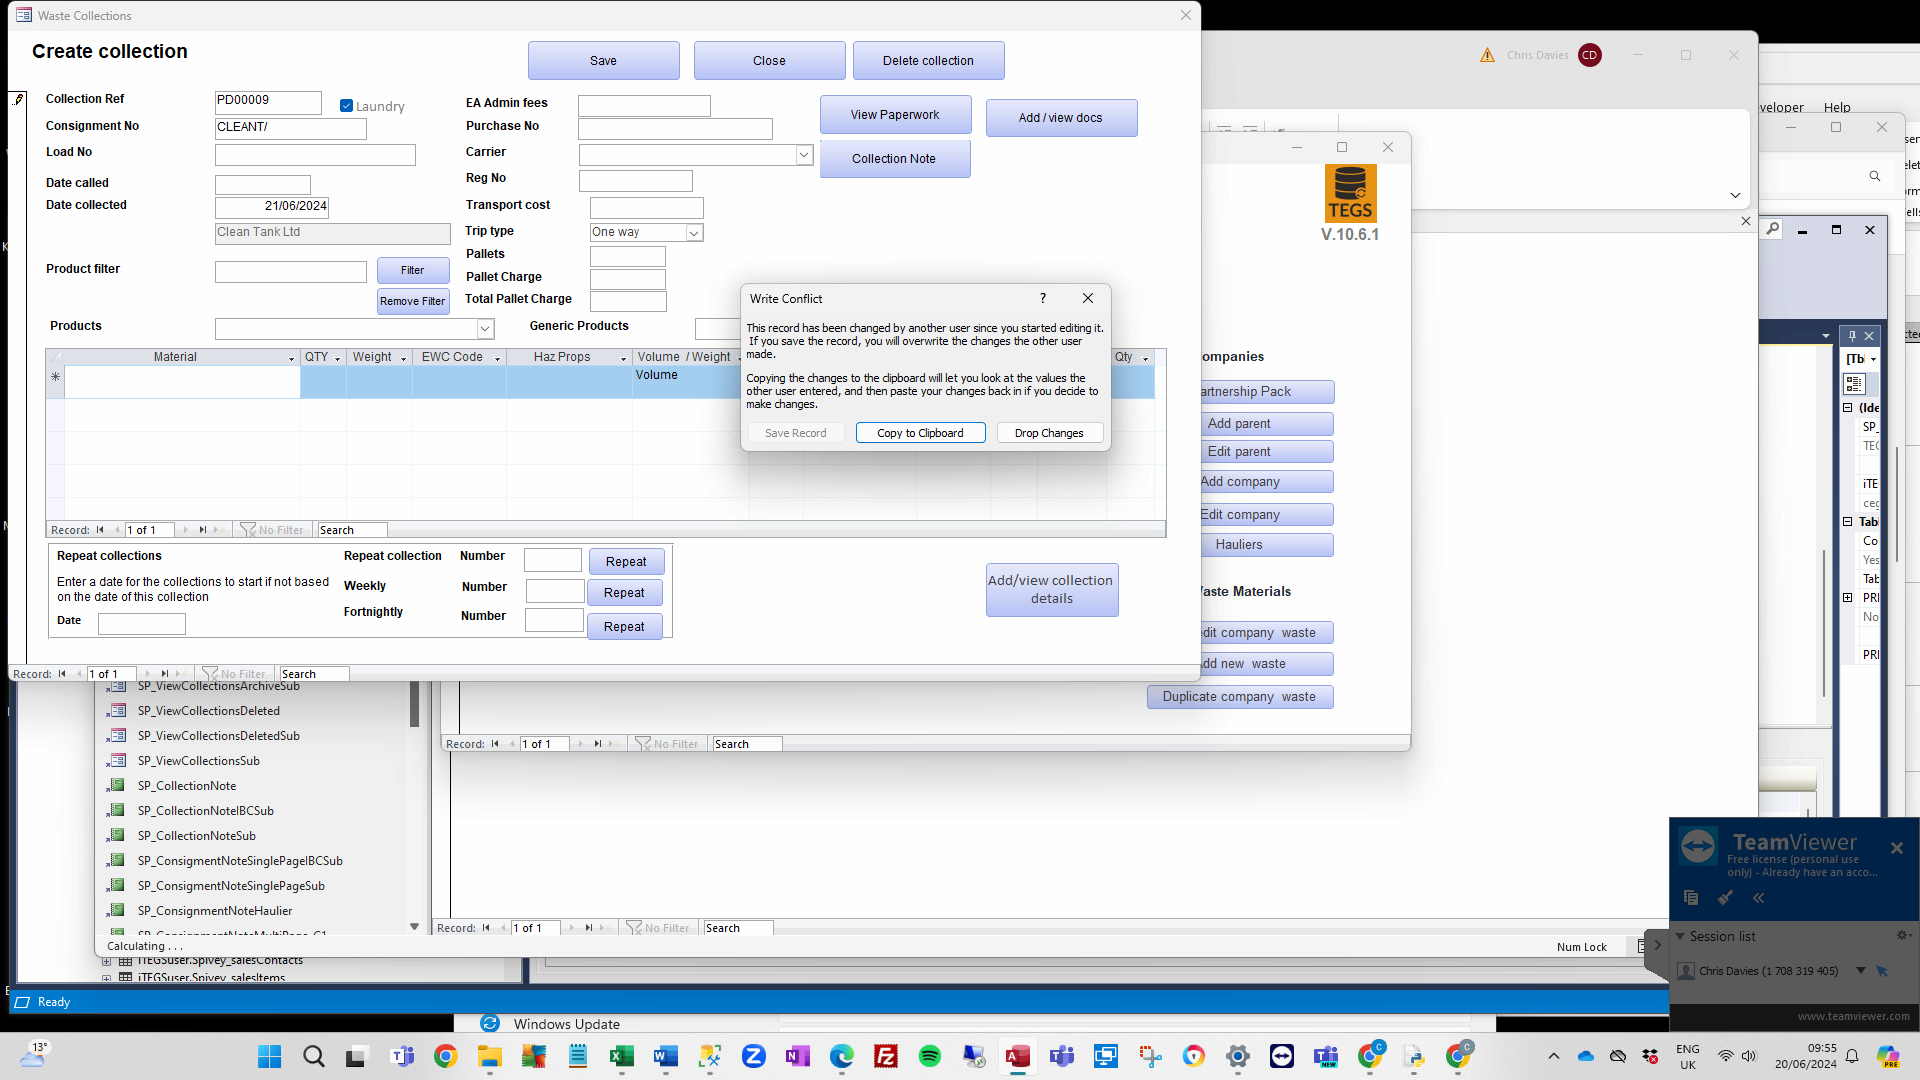Open Microsoft Access from the taskbar

point(1017,1056)
